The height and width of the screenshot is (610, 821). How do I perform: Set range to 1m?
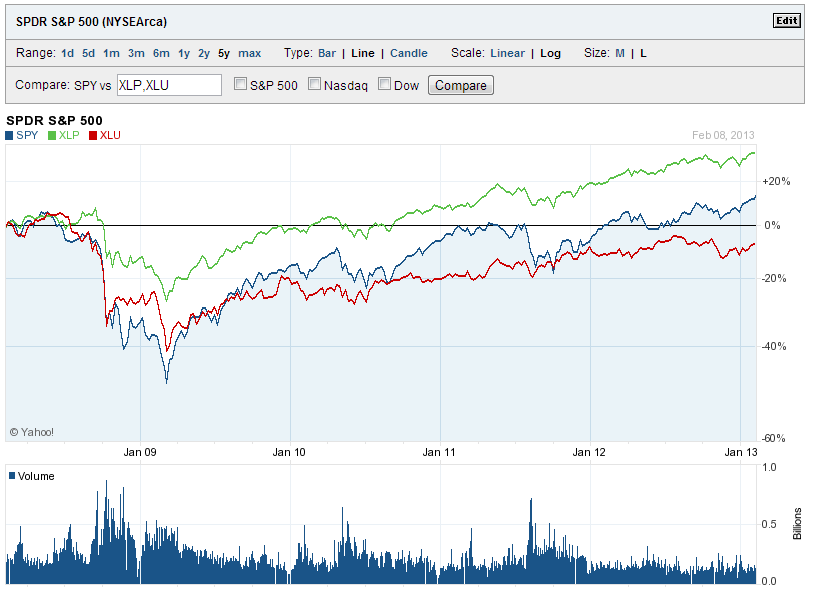[x=111, y=53]
